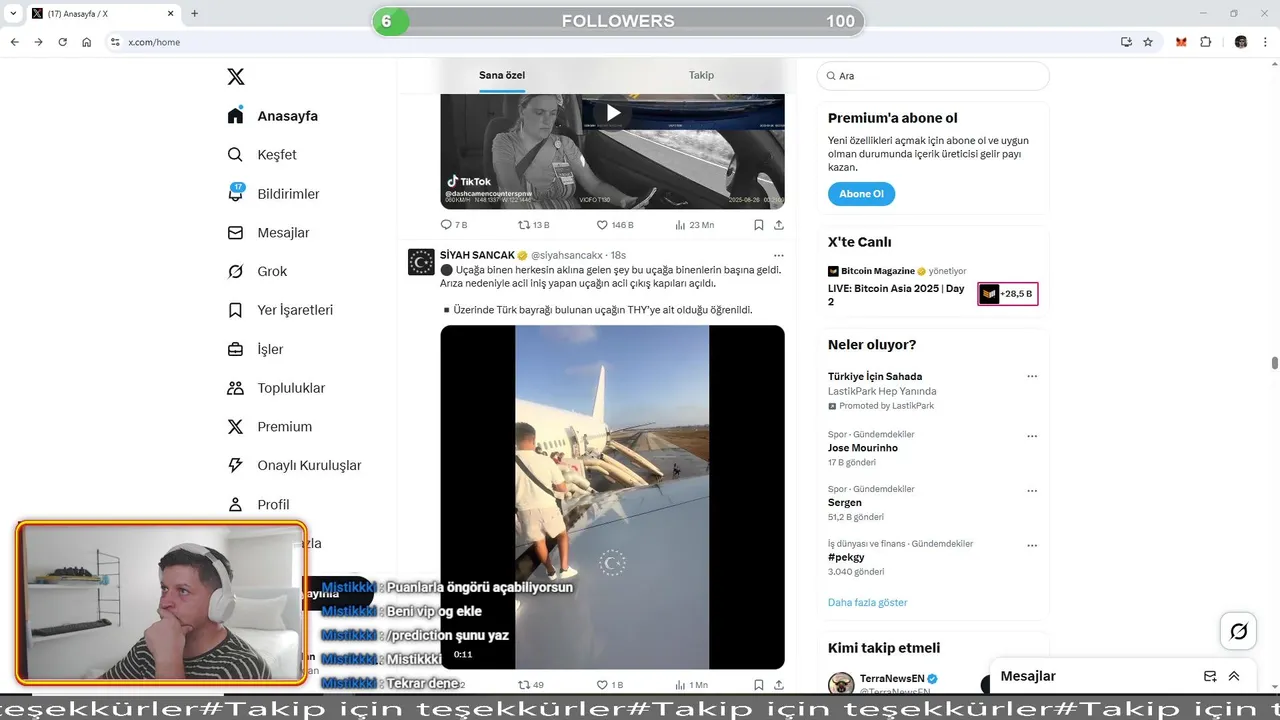
Task: Open Sergen trending topic
Action: pyautogui.click(x=845, y=503)
